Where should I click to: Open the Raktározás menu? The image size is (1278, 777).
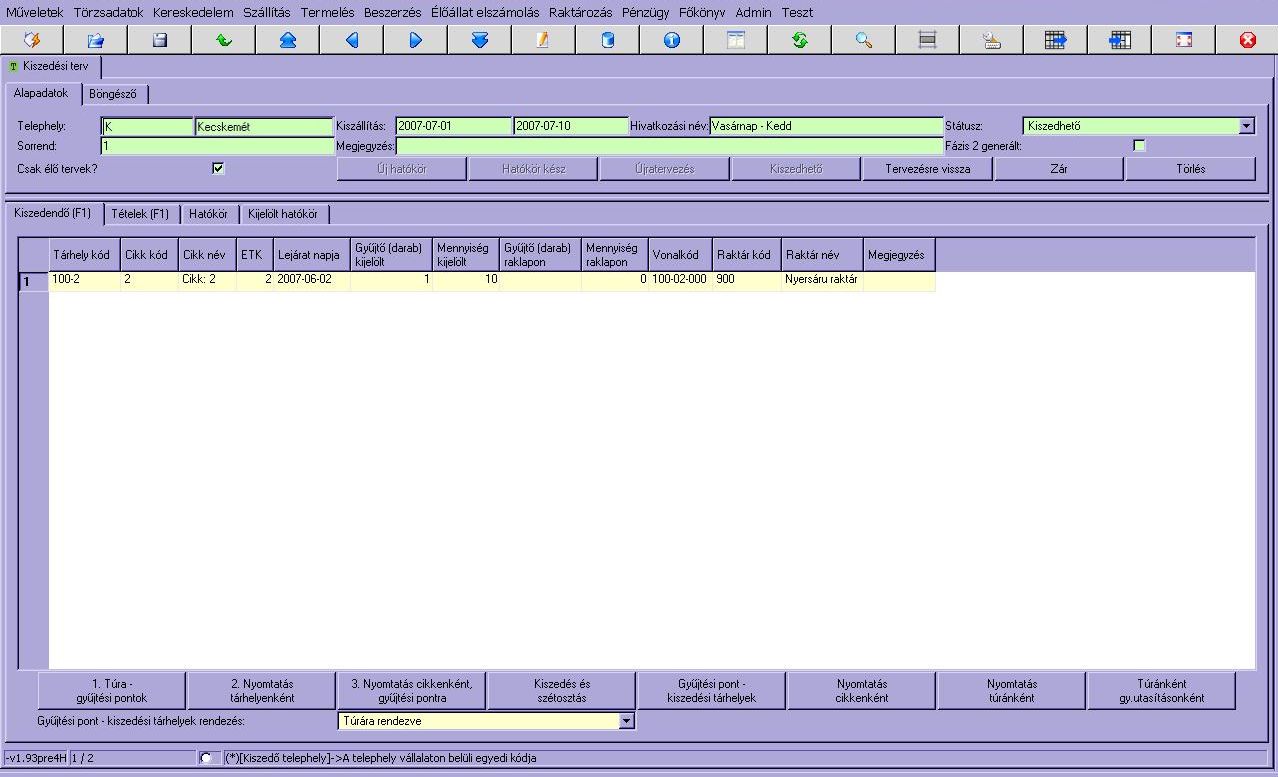tap(580, 13)
